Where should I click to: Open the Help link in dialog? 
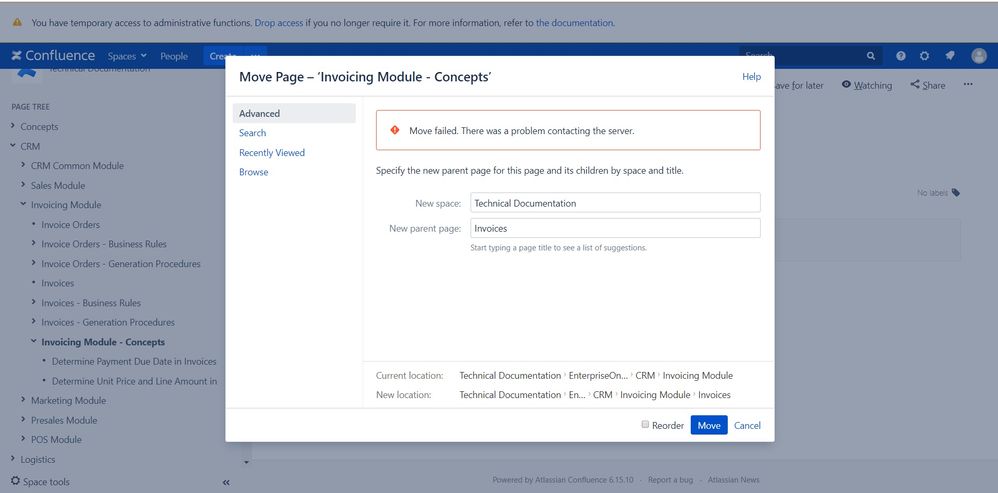tap(751, 76)
